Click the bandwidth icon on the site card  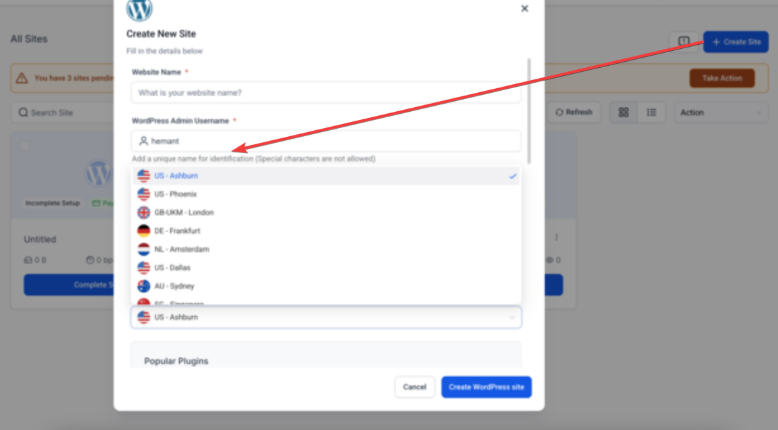coord(90,260)
